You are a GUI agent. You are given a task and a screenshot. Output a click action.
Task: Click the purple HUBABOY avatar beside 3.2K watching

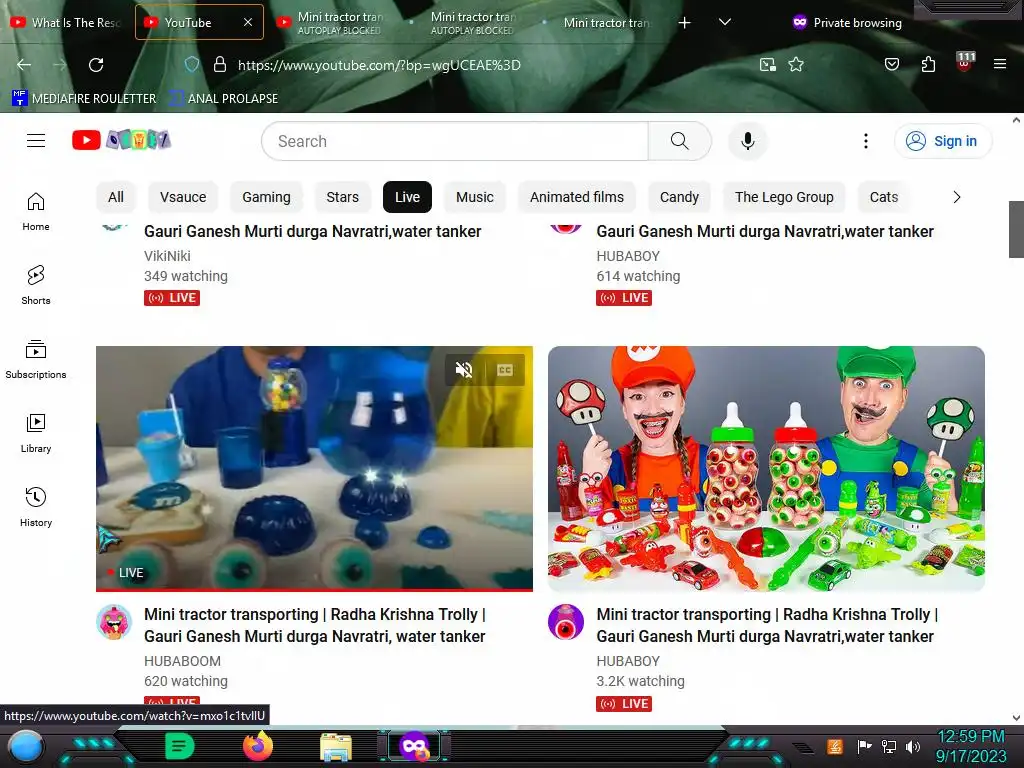coord(566,622)
